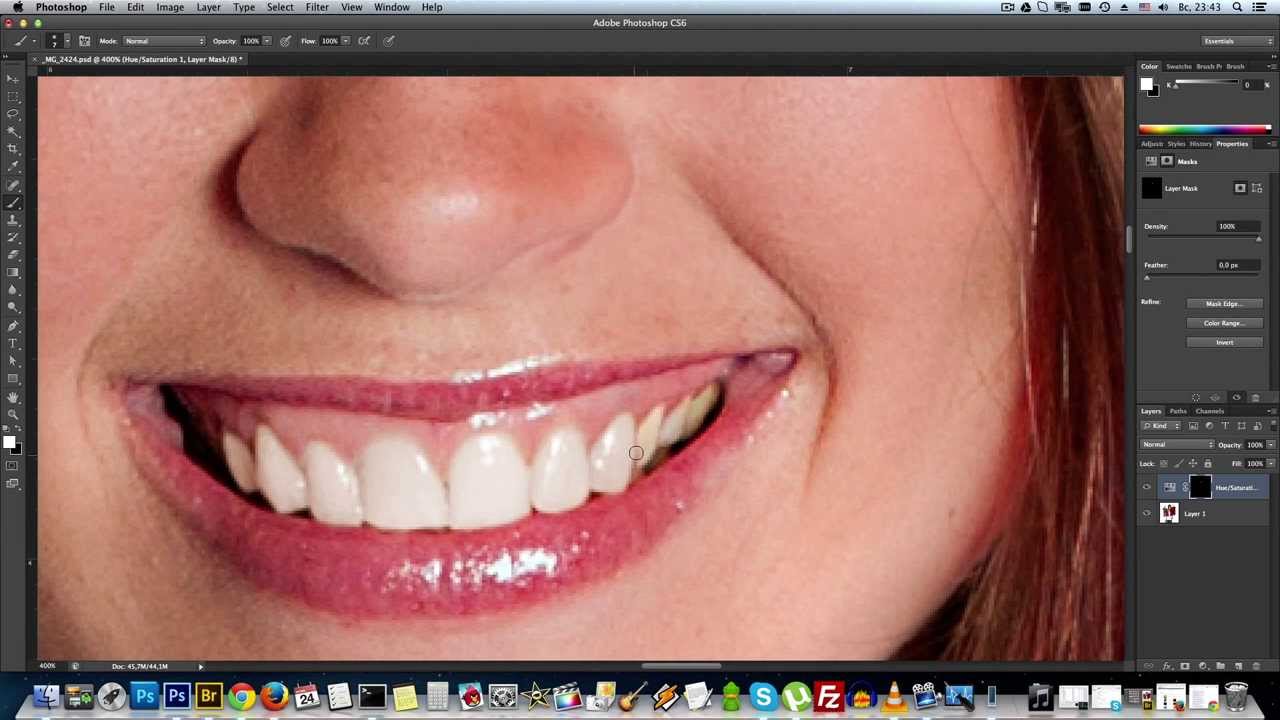Toggle lock transparent pixels

[x=1163, y=463]
